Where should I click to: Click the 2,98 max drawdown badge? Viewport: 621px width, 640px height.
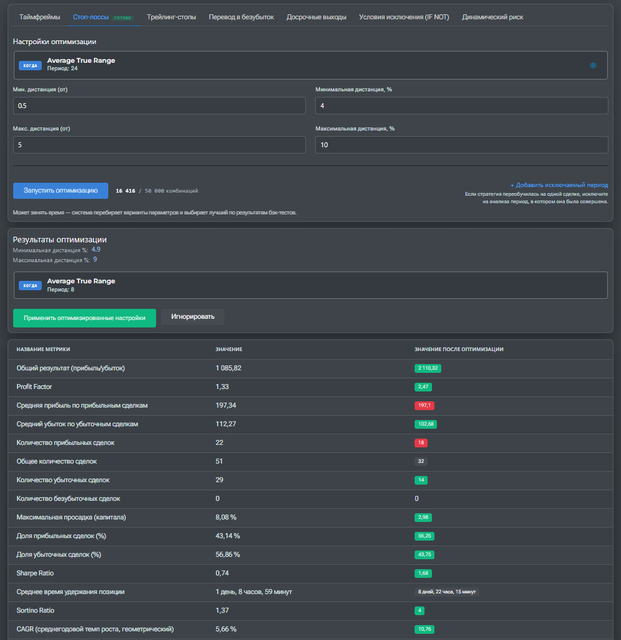pyautogui.click(x=423, y=518)
